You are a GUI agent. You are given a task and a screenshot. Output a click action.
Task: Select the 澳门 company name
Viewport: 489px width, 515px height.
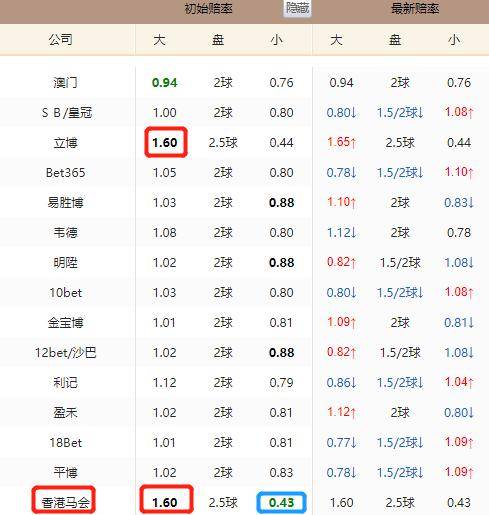tap(65, 82)
